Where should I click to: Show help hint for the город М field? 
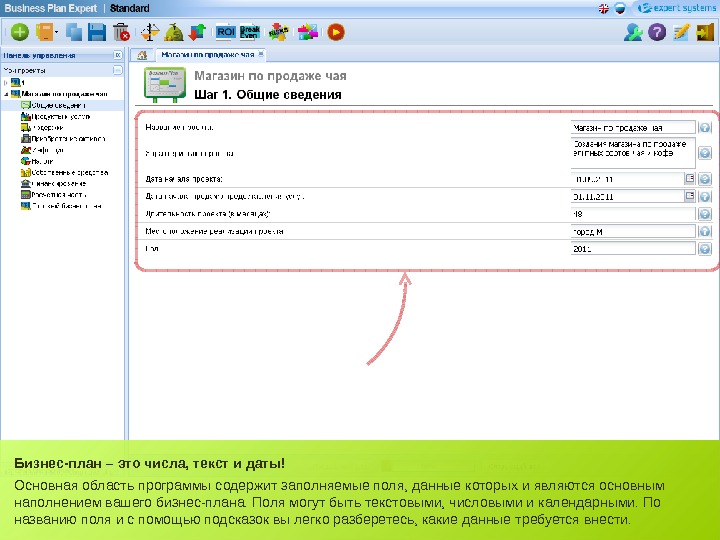point(705,231)
